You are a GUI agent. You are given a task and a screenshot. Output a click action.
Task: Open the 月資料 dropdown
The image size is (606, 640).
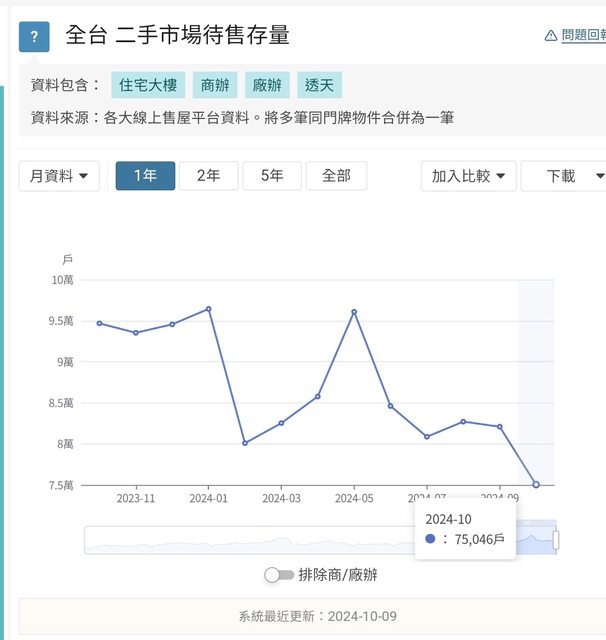58,176
